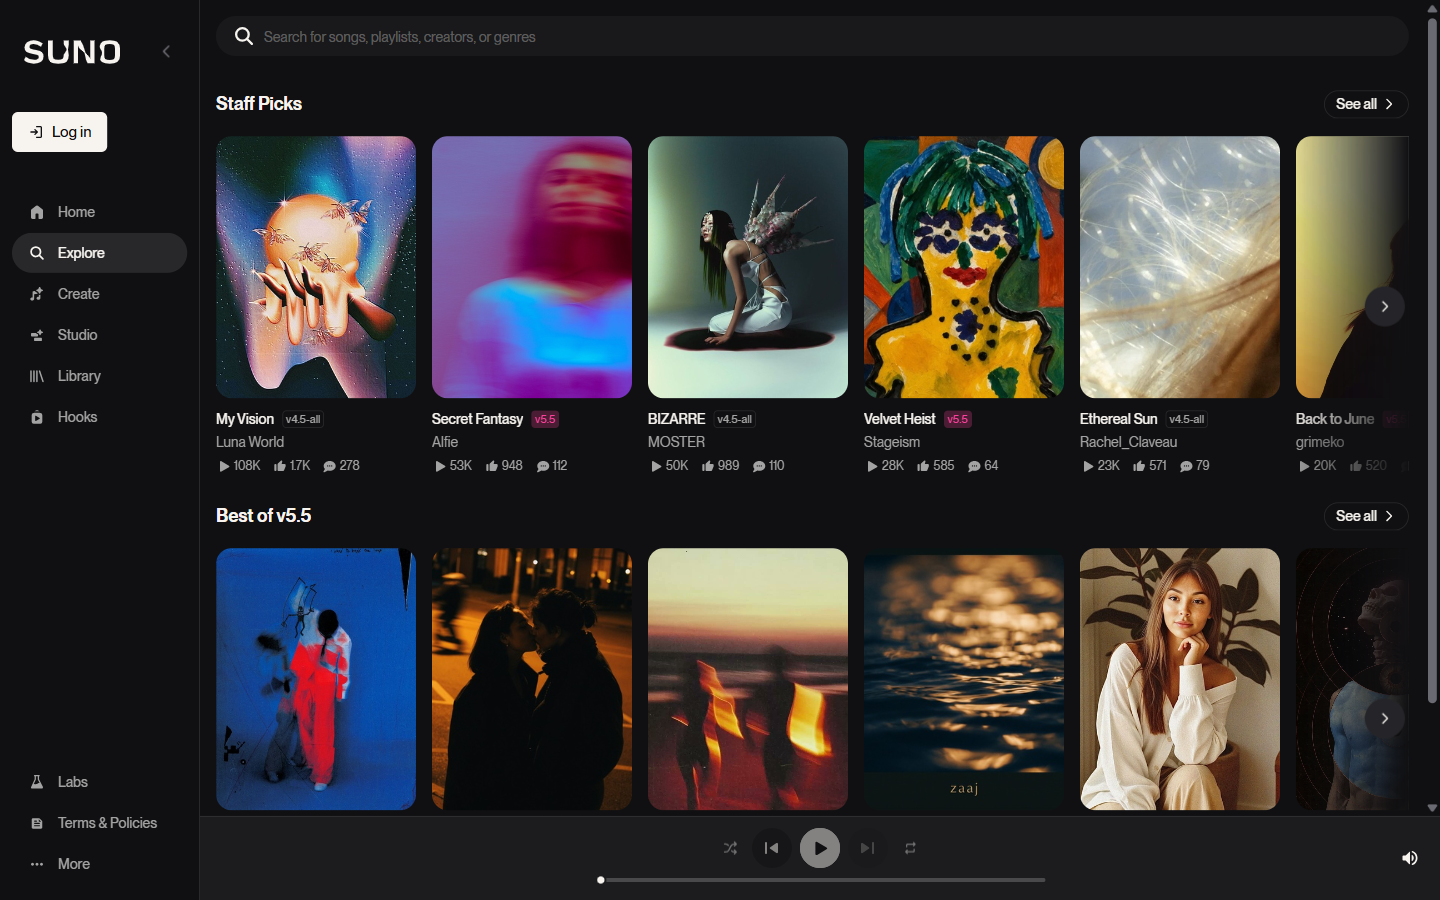Click the like icon on Secret Fantasy

(492, 466)
